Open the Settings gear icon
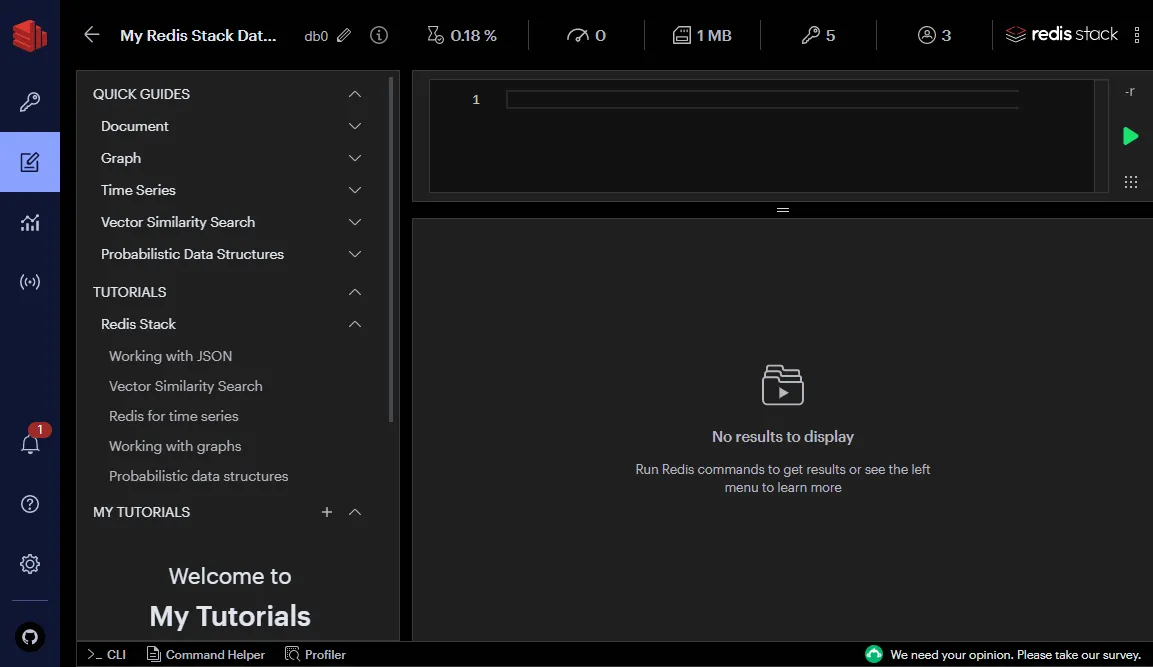1153x667 pixels. pyautogui.click(x=30, y=564)
